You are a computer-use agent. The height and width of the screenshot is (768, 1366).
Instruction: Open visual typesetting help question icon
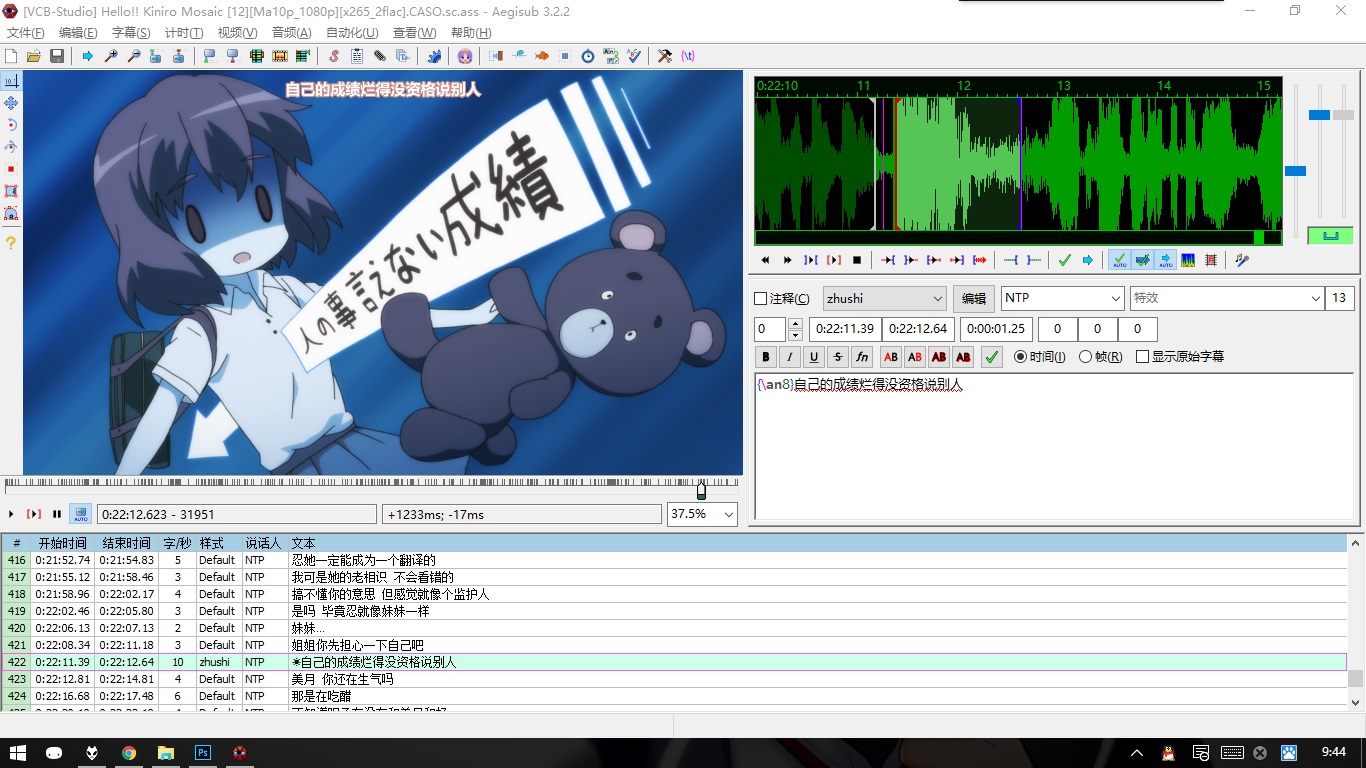tap(11, 243)
